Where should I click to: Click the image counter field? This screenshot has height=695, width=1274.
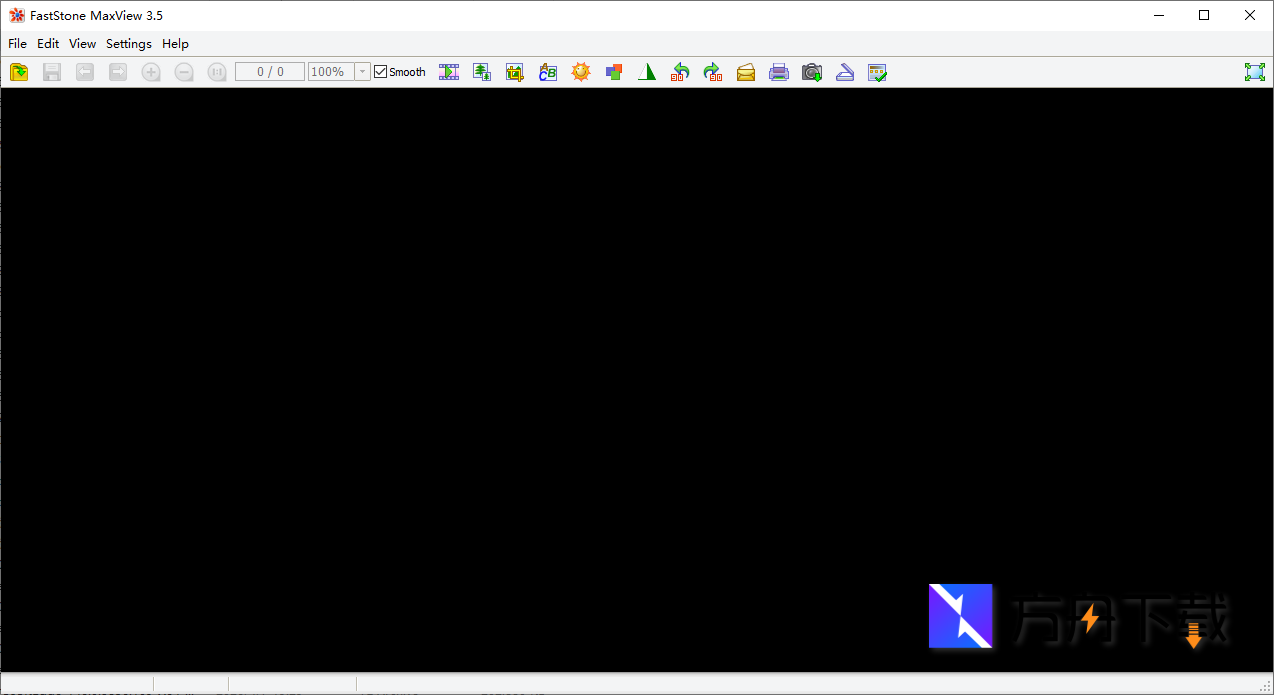point(269,71)
